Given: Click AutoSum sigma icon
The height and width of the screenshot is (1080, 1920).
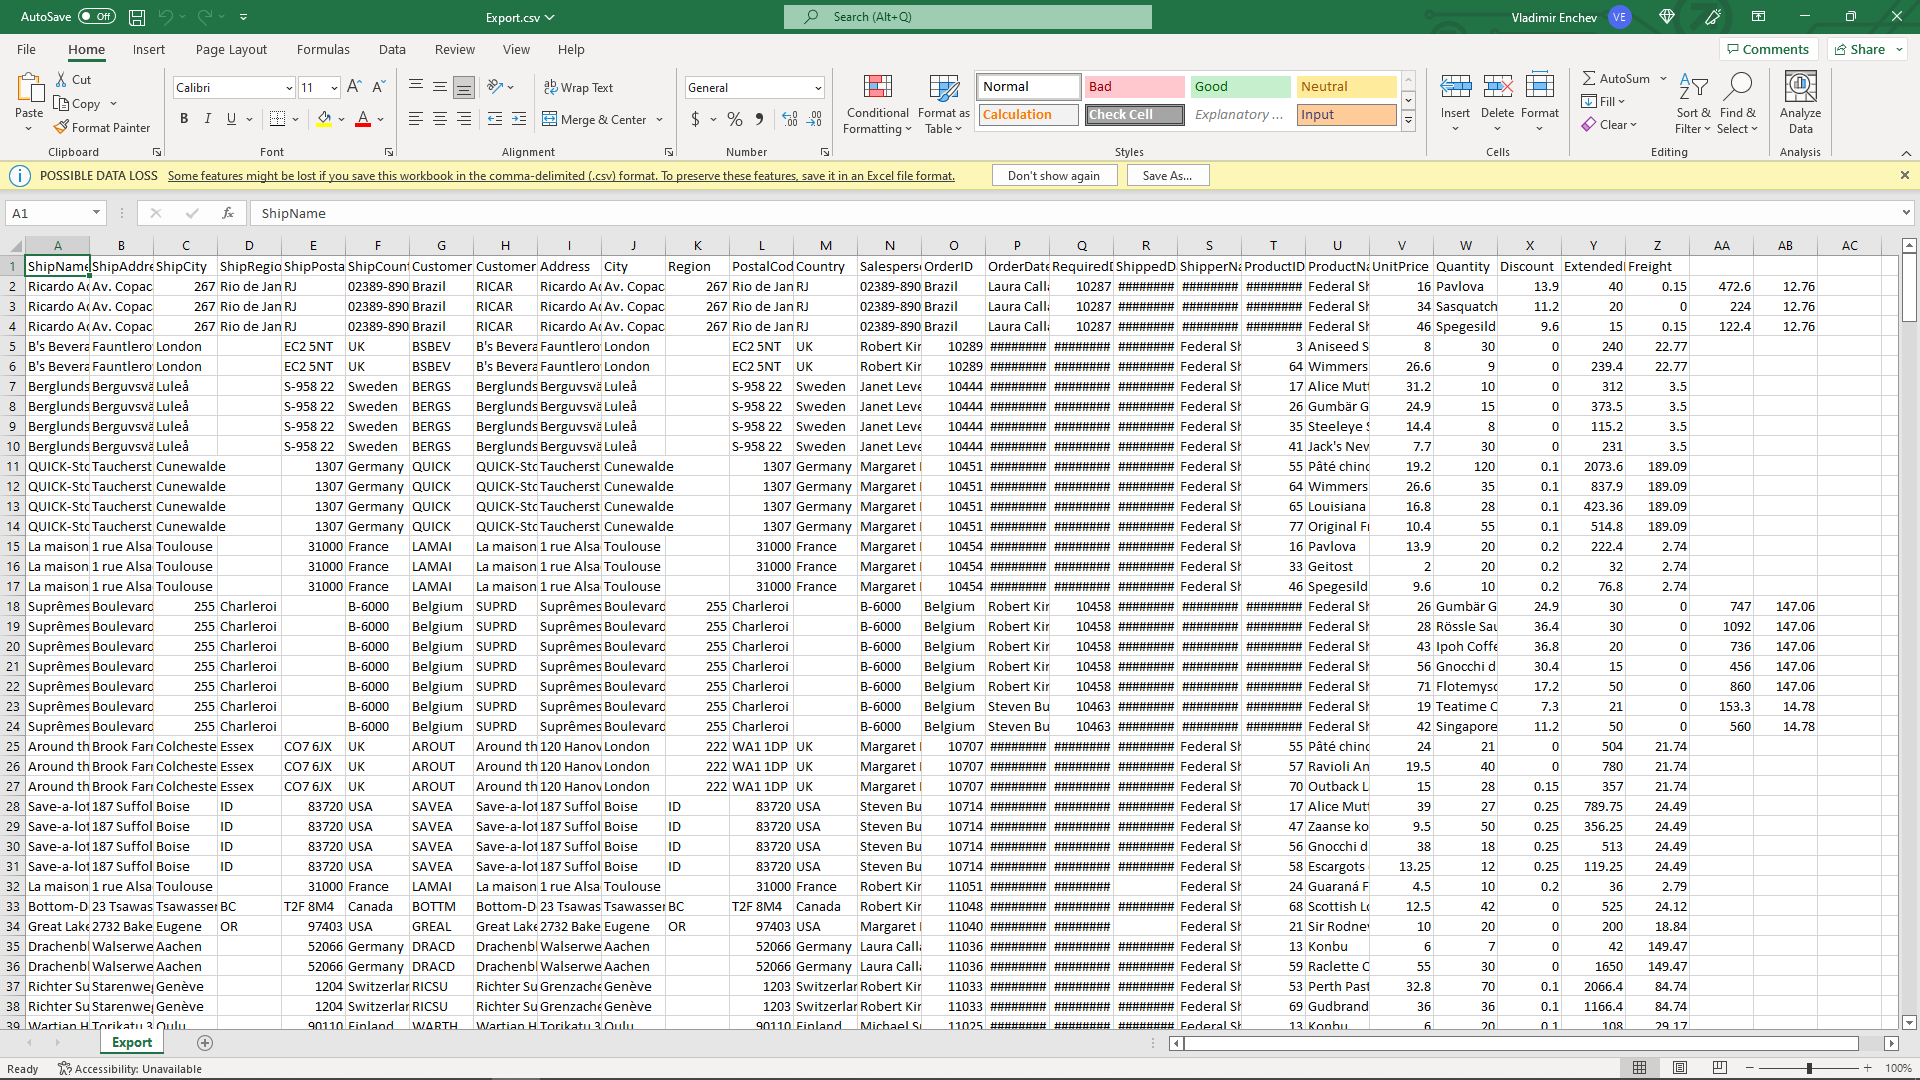Looking at the screenshot, I should pos(1589,79).
